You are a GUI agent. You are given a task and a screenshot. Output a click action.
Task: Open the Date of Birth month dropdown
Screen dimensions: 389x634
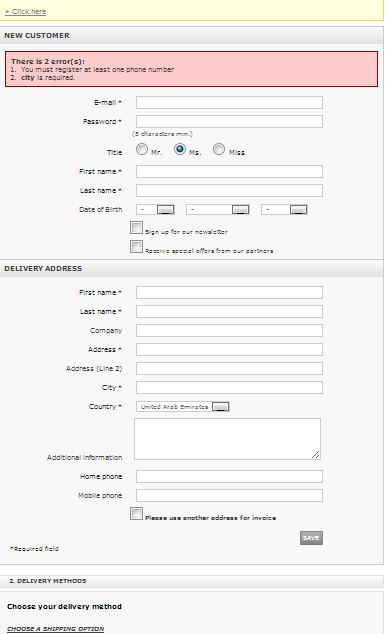pyautogui.click(x=218, y=209)
